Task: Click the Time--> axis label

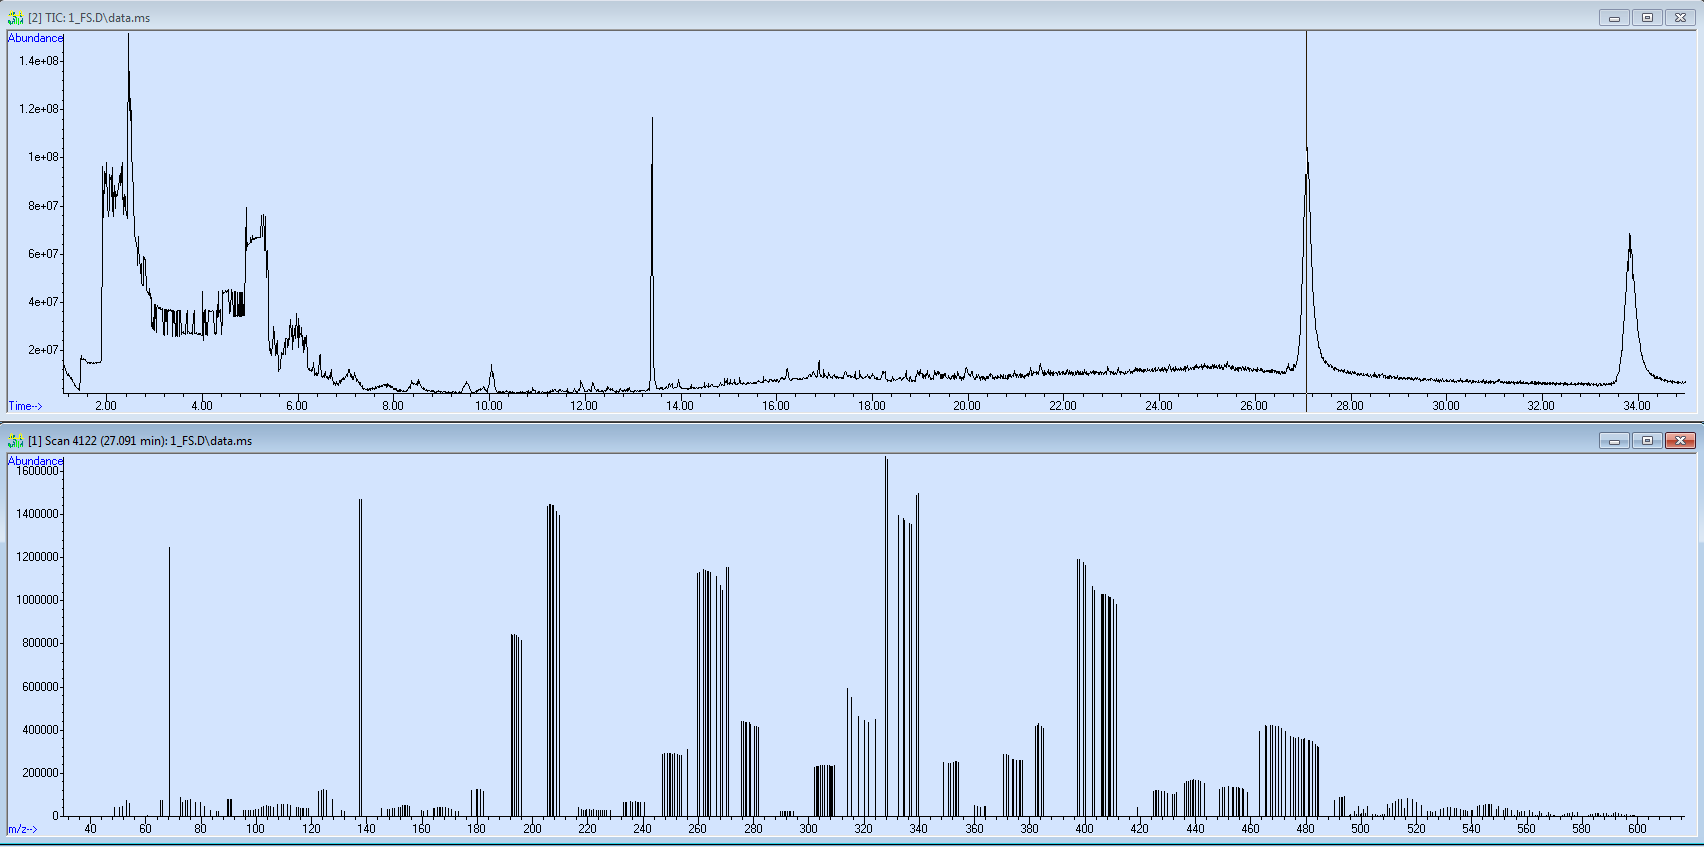Action: [x=26, y=406]
